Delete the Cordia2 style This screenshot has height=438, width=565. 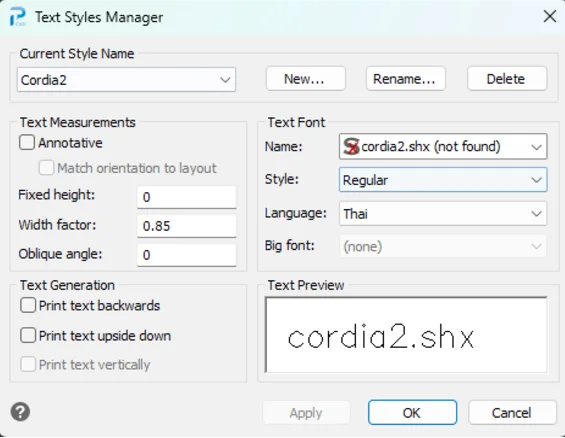click(507, 79)
